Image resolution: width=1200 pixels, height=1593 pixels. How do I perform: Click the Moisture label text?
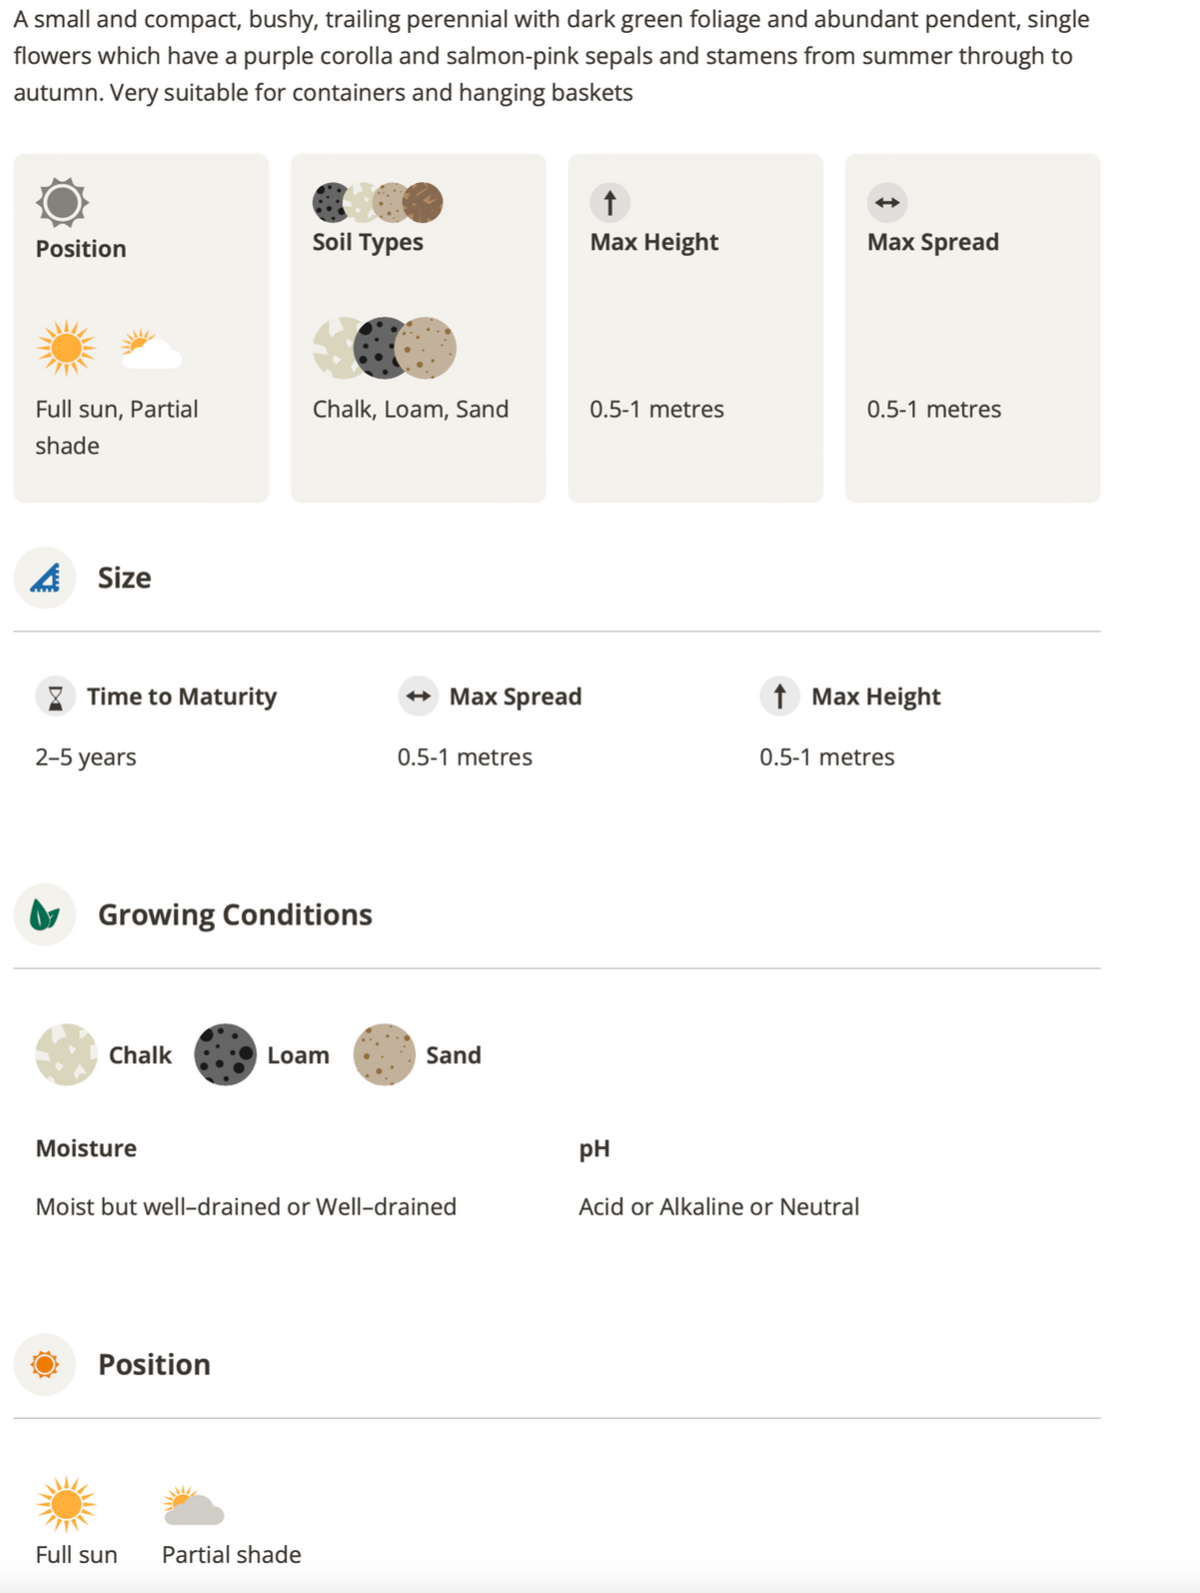(x=86, y=1148)
